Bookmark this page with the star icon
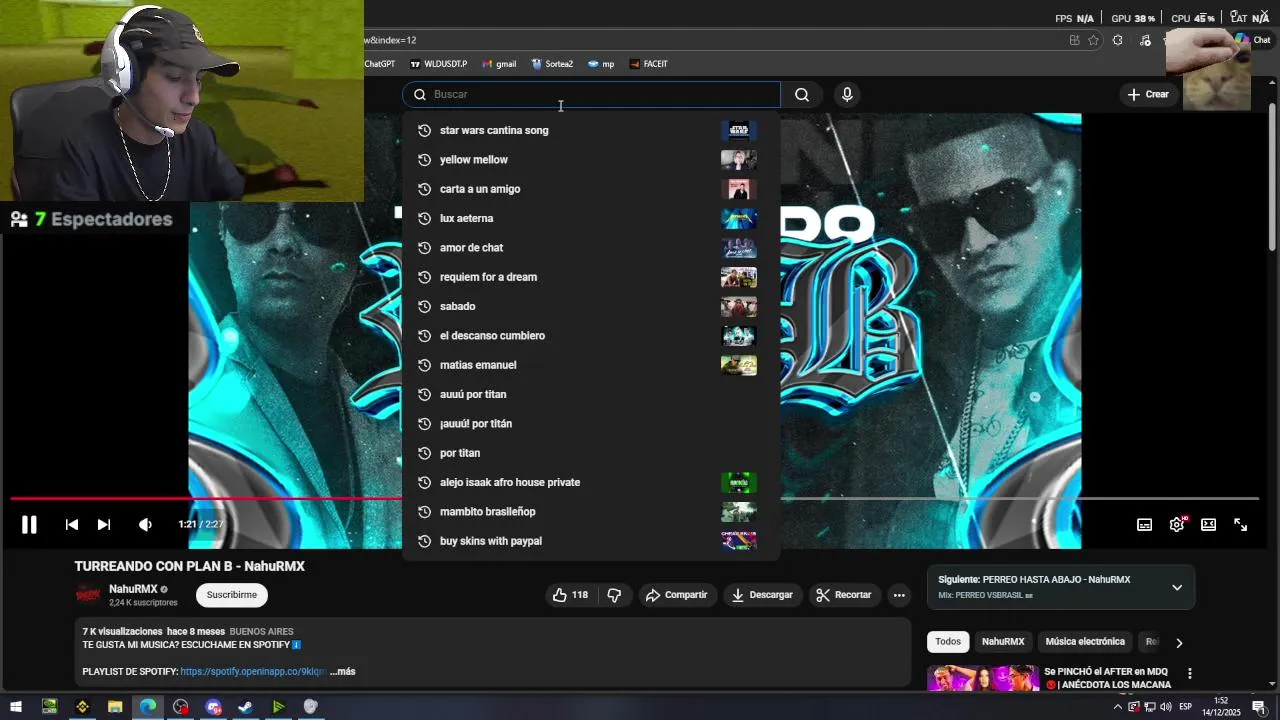Viewport: 1280px width, 720px height. [x=1093, y=40]
